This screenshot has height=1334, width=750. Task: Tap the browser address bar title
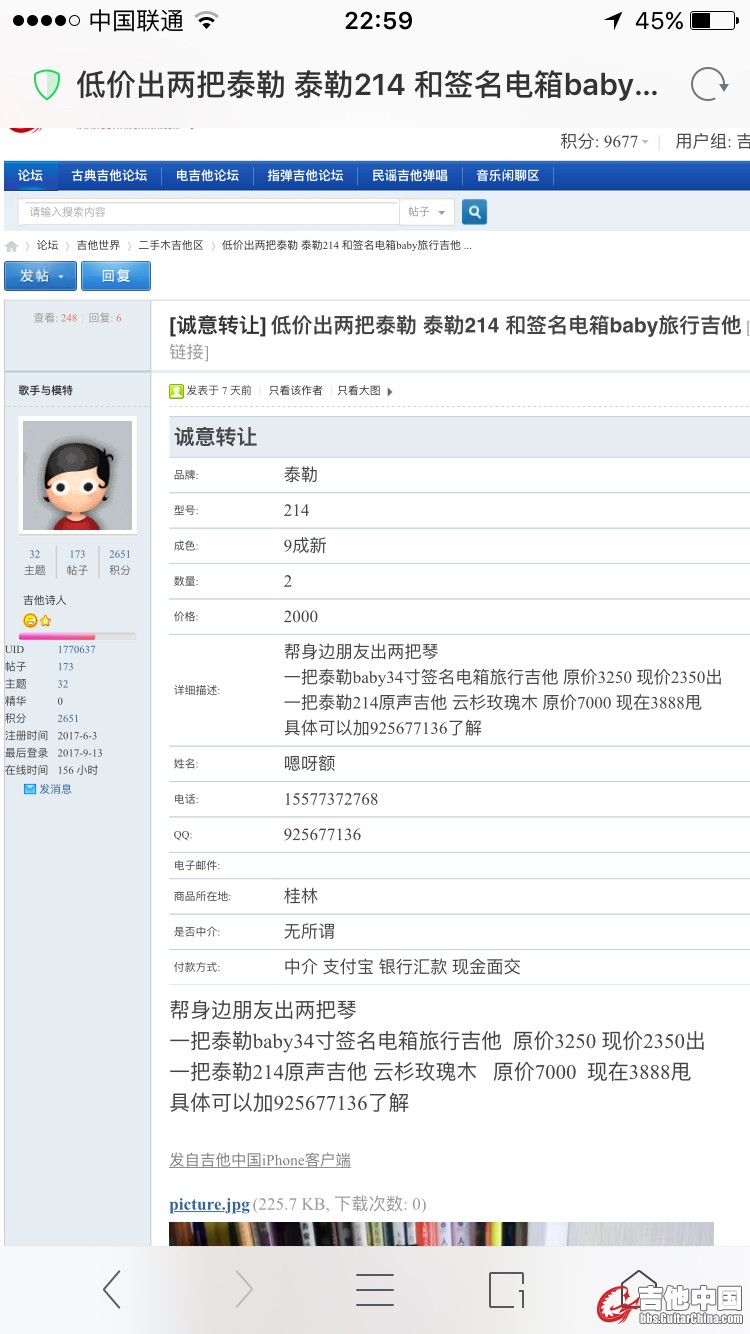[x=368, y=85]
